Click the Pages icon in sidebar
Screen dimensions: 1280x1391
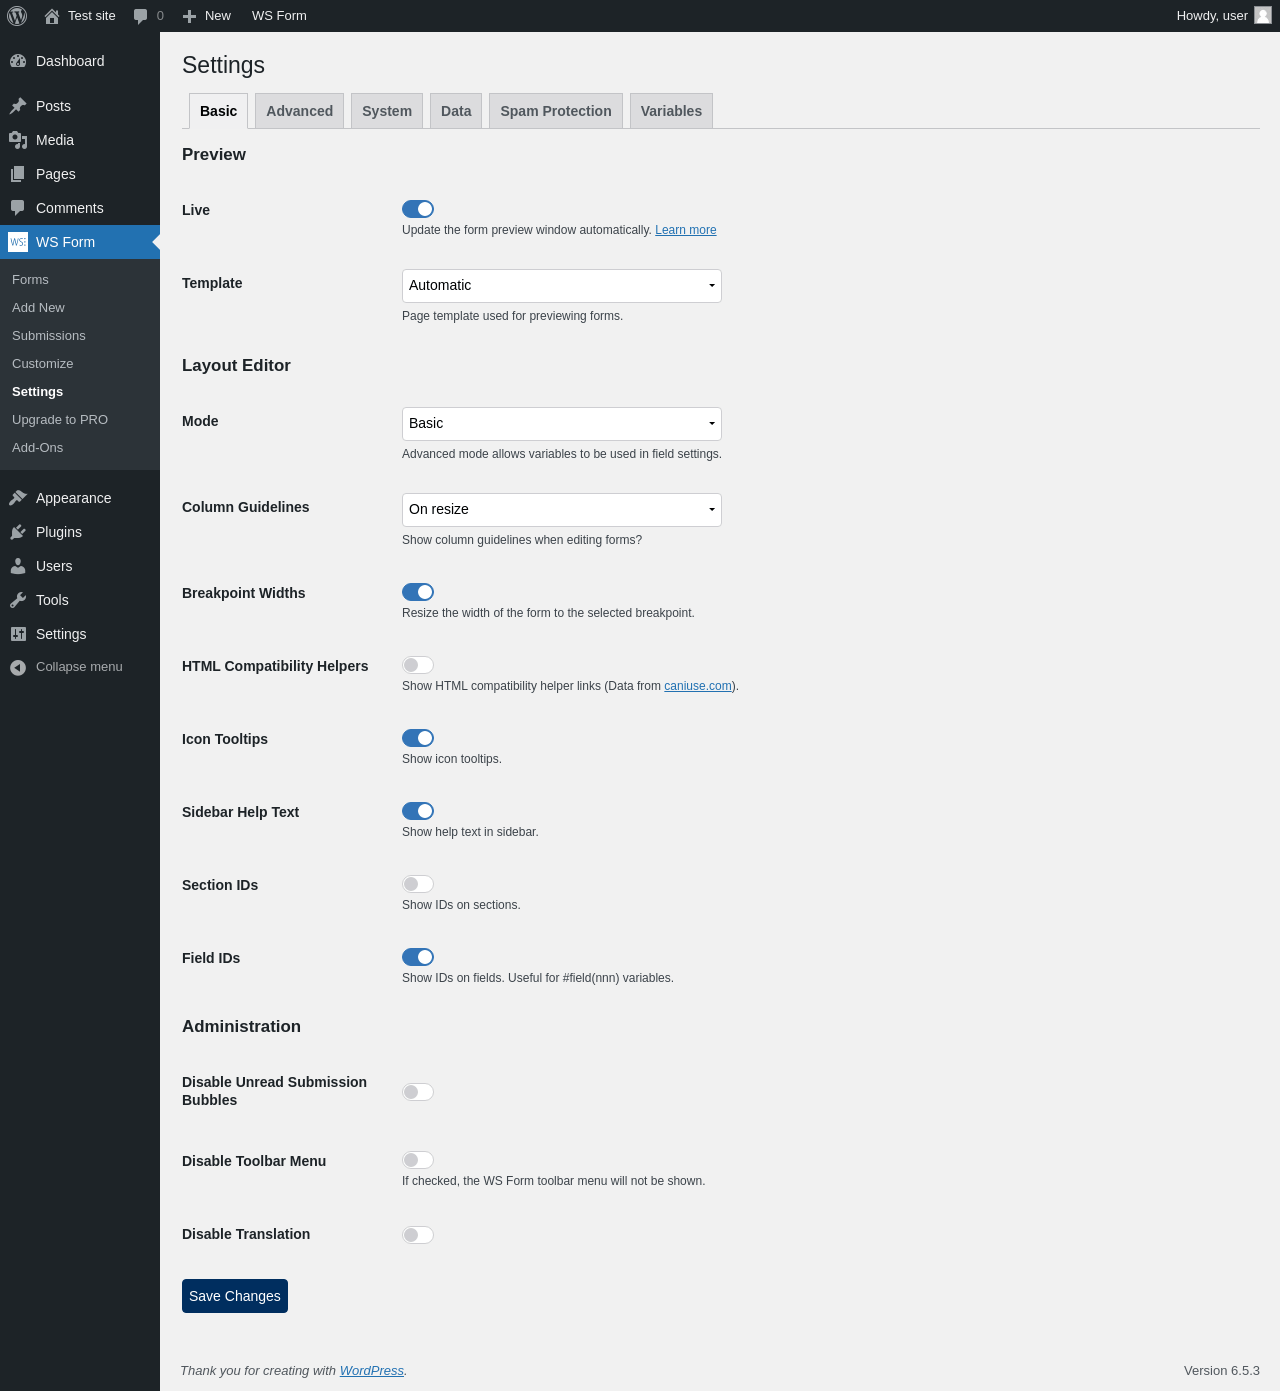18,174
